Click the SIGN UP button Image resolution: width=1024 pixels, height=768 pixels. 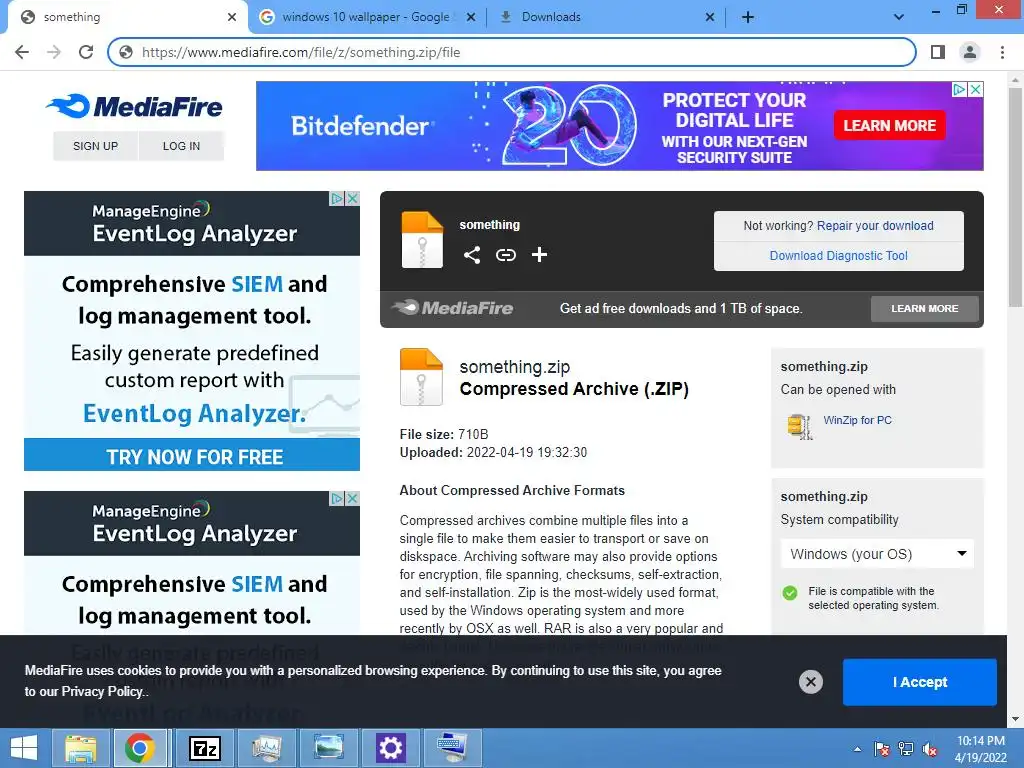(x=95, y=146)
